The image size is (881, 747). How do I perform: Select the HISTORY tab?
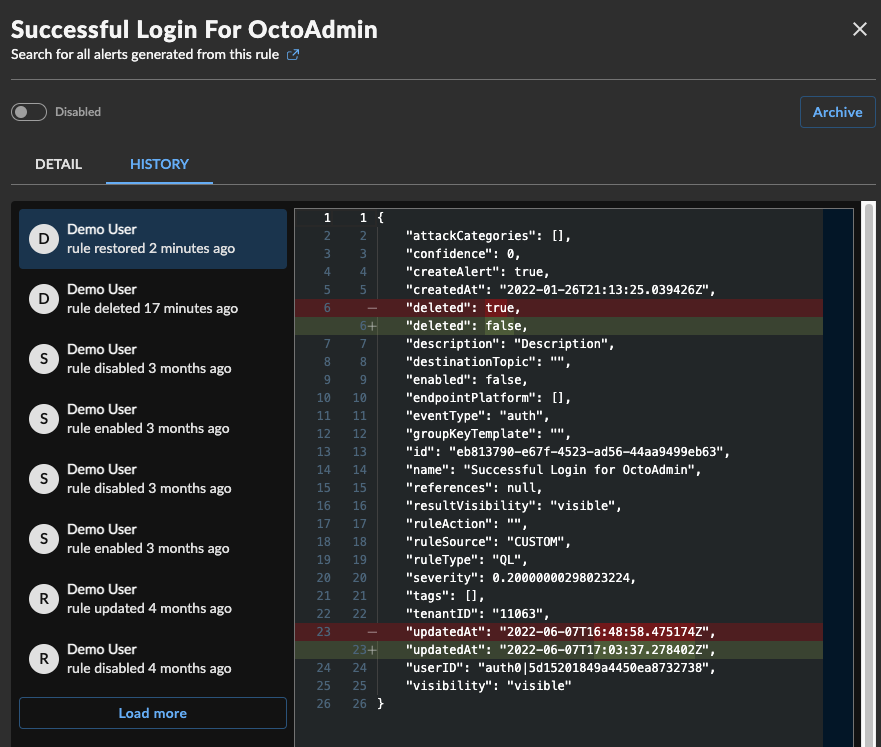(x=160, y=164)
